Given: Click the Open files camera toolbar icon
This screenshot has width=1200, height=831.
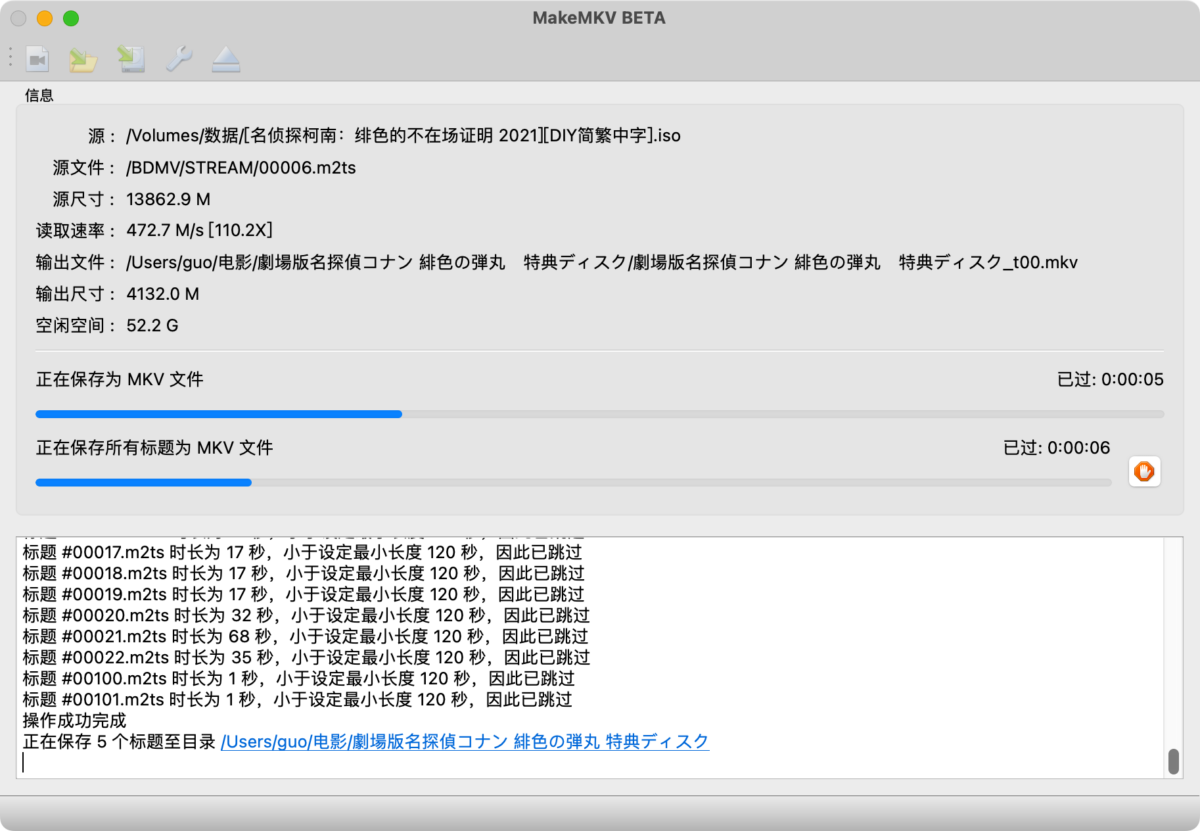Looking at the screenshot, I should [37, 60].
